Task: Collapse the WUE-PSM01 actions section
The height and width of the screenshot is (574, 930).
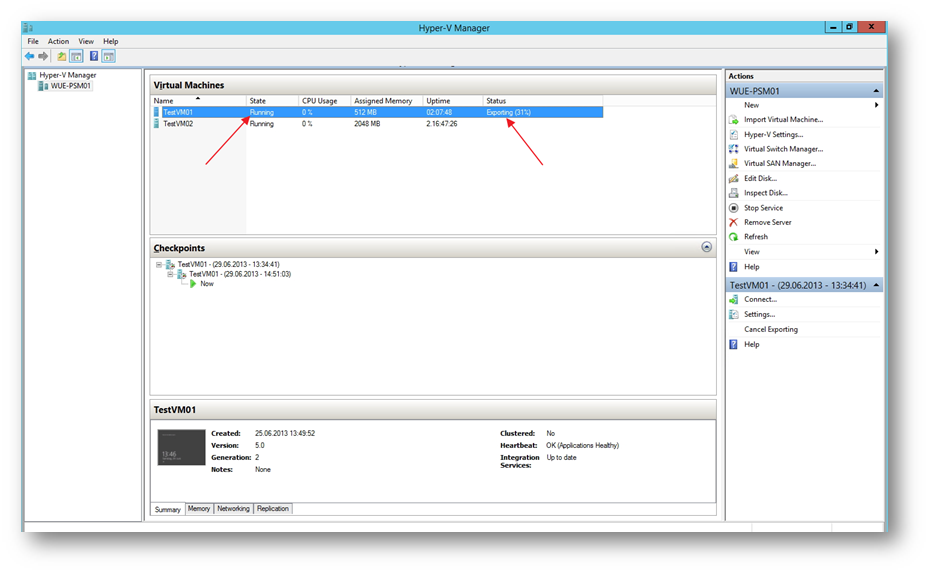Action: click(876, 91)
